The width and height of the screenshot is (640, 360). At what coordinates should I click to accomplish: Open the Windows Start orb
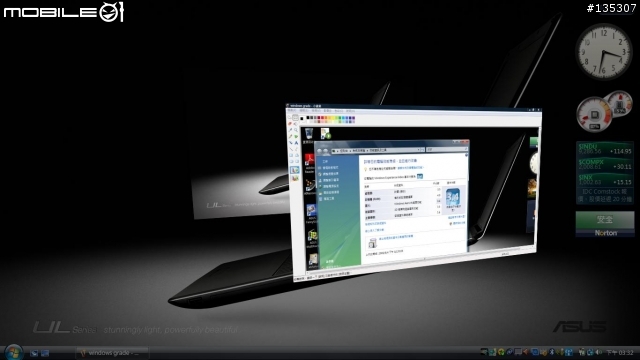tap(13, 352)
